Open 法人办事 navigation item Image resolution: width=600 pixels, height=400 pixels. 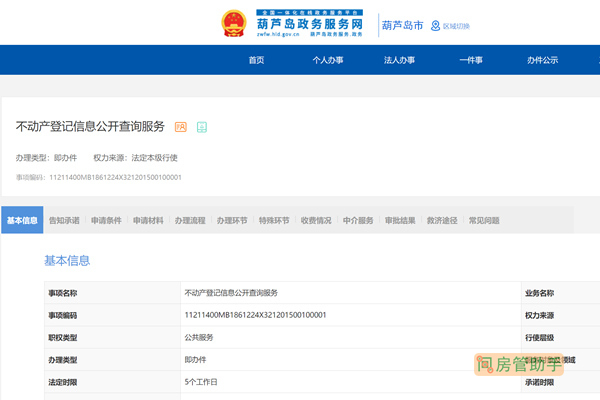399,60
